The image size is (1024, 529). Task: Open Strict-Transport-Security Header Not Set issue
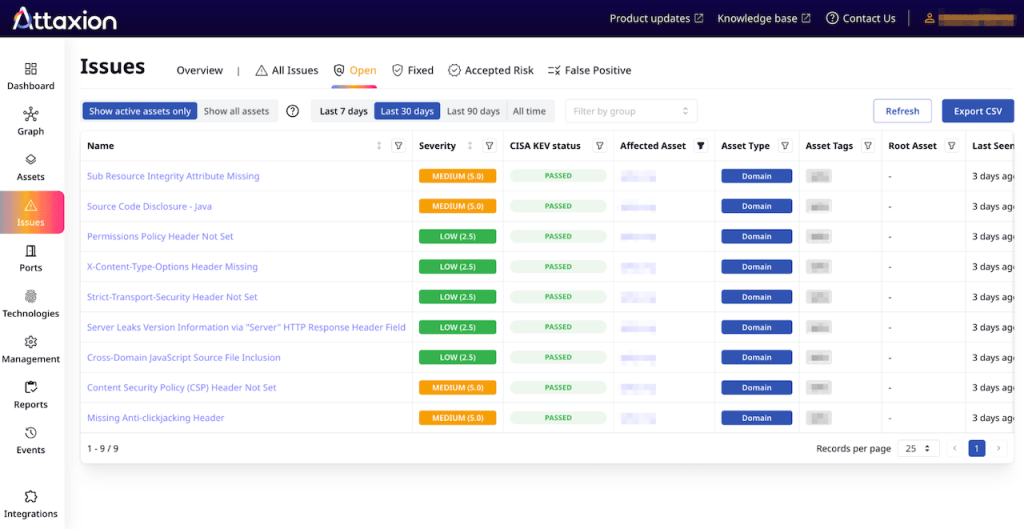pos(172,297)
